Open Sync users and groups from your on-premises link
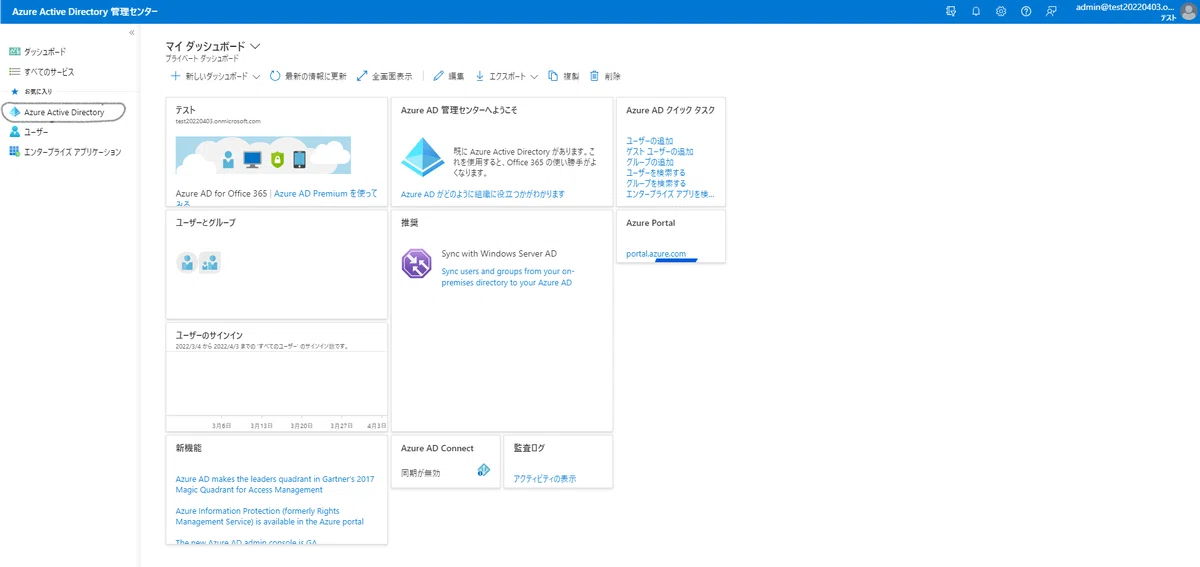The height and width of the screenshot is (567, 1200). (x=508, y=277)
